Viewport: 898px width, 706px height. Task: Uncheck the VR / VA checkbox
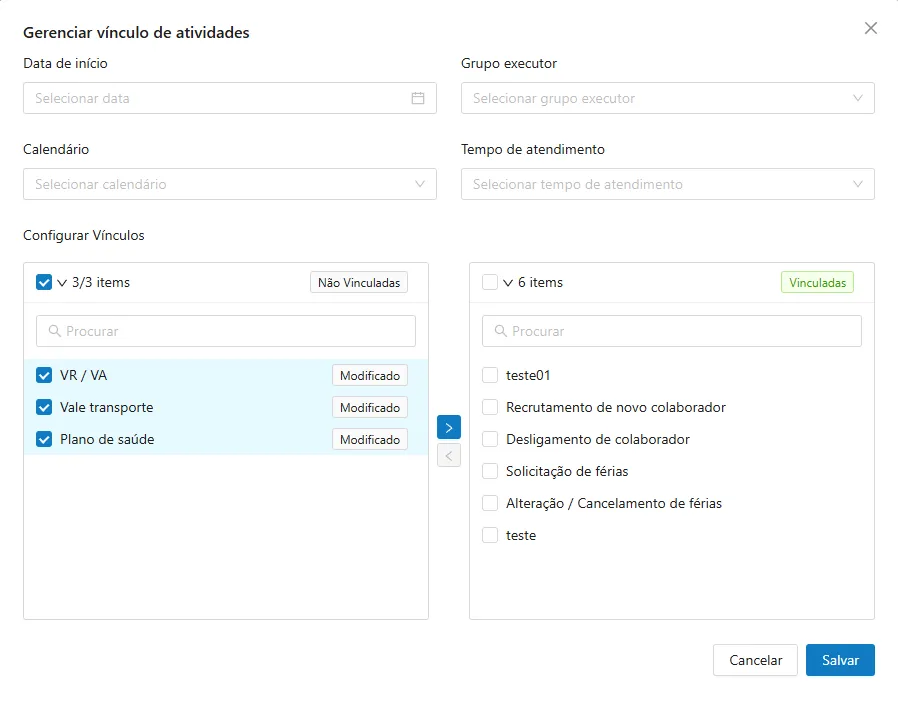pyautogui.click(x=44, y=375)
